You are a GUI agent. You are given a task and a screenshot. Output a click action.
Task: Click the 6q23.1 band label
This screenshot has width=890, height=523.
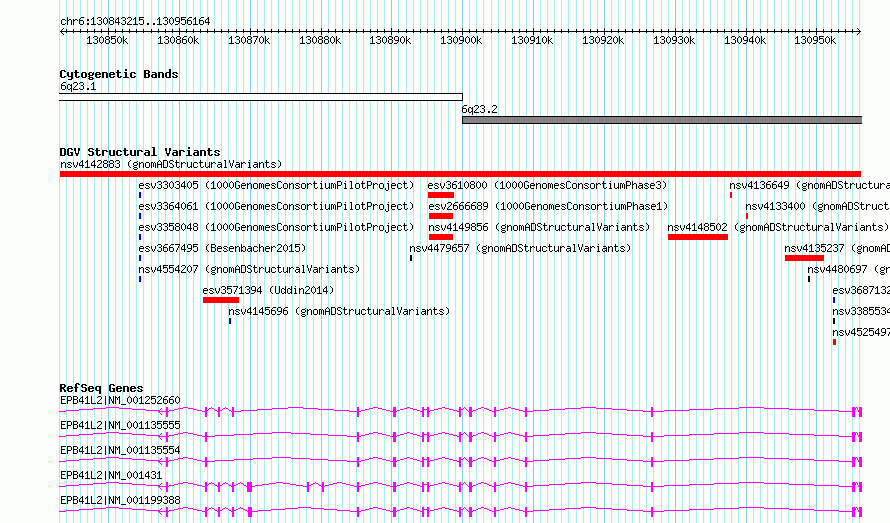click(78, 86)
